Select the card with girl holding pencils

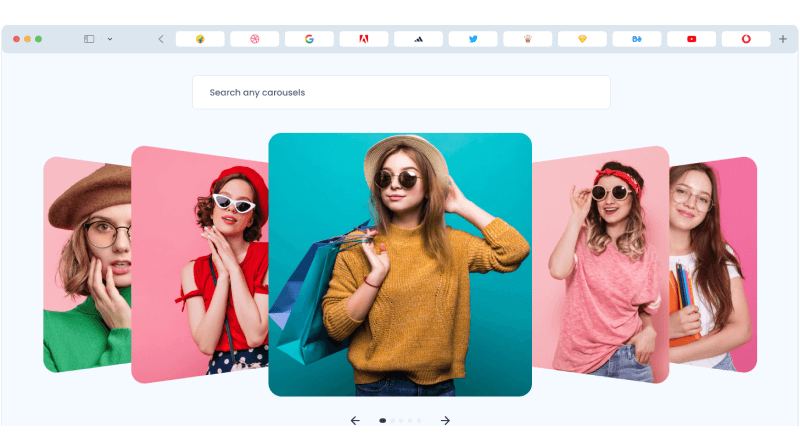tap(713, 264)
